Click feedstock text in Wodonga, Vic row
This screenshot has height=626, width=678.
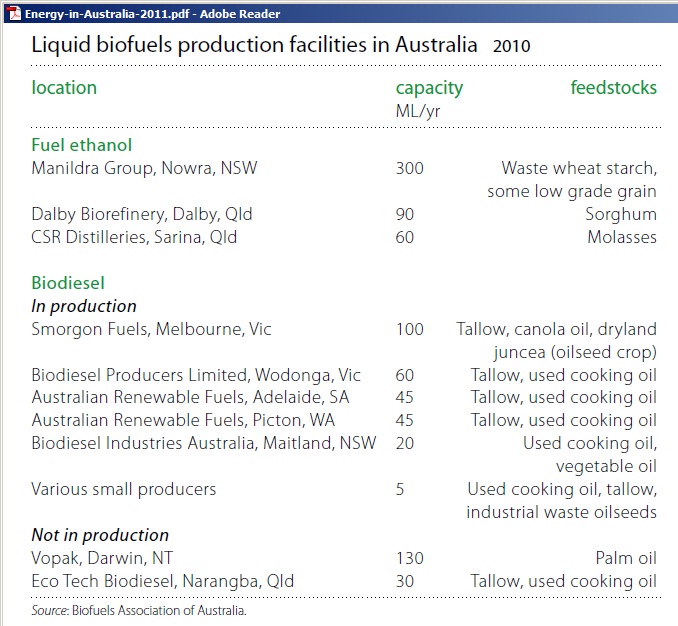pos(564,375)
